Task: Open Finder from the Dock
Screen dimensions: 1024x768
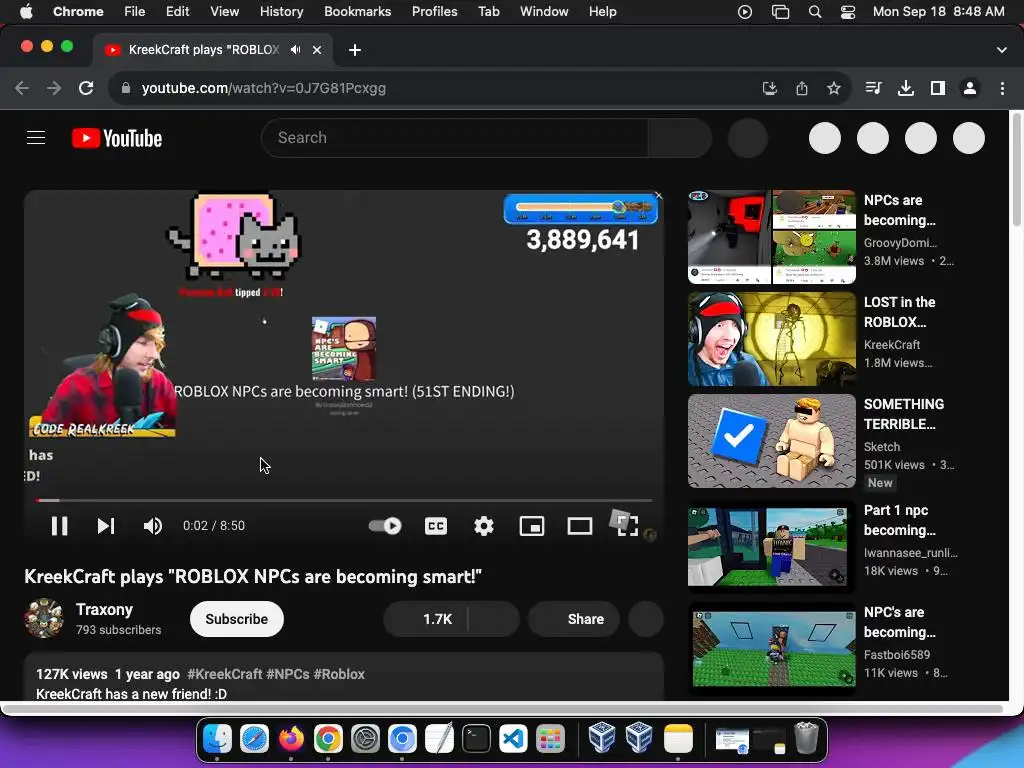Action: pos(217,739)
